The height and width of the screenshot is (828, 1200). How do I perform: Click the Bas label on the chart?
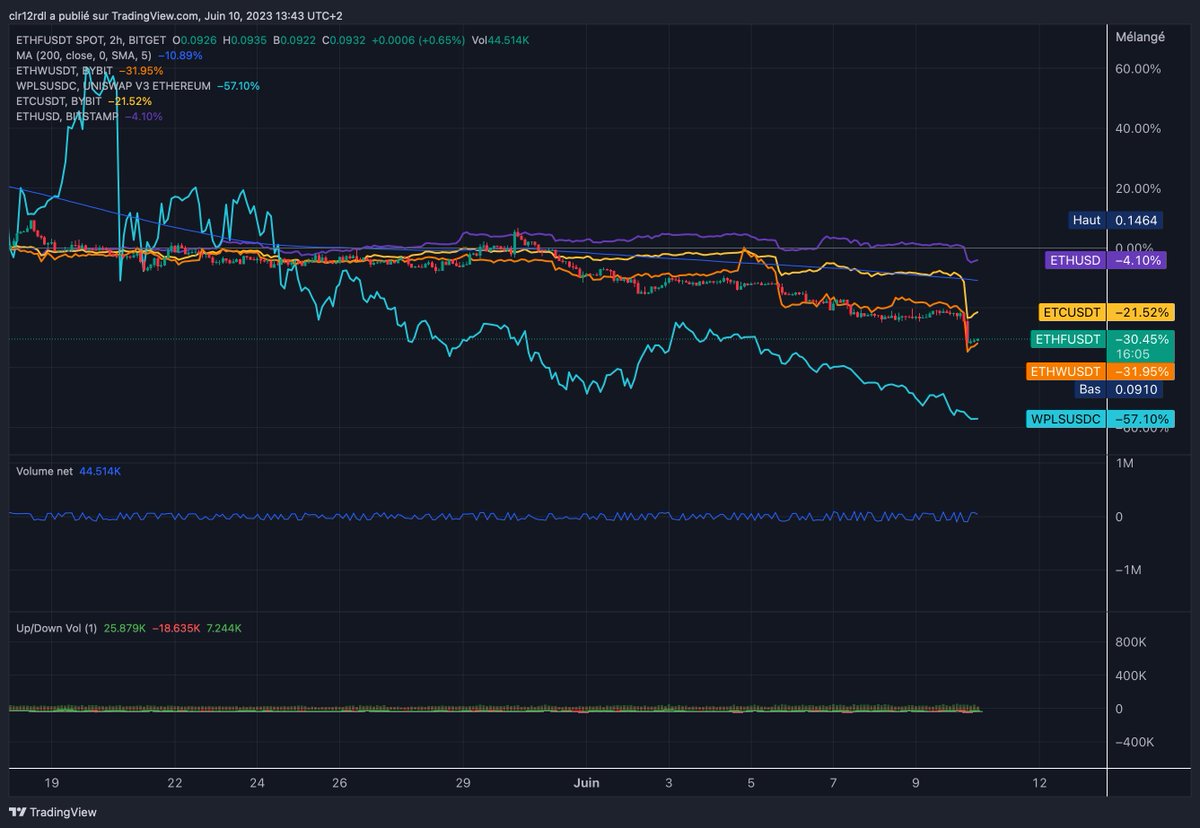[1089, 389]
